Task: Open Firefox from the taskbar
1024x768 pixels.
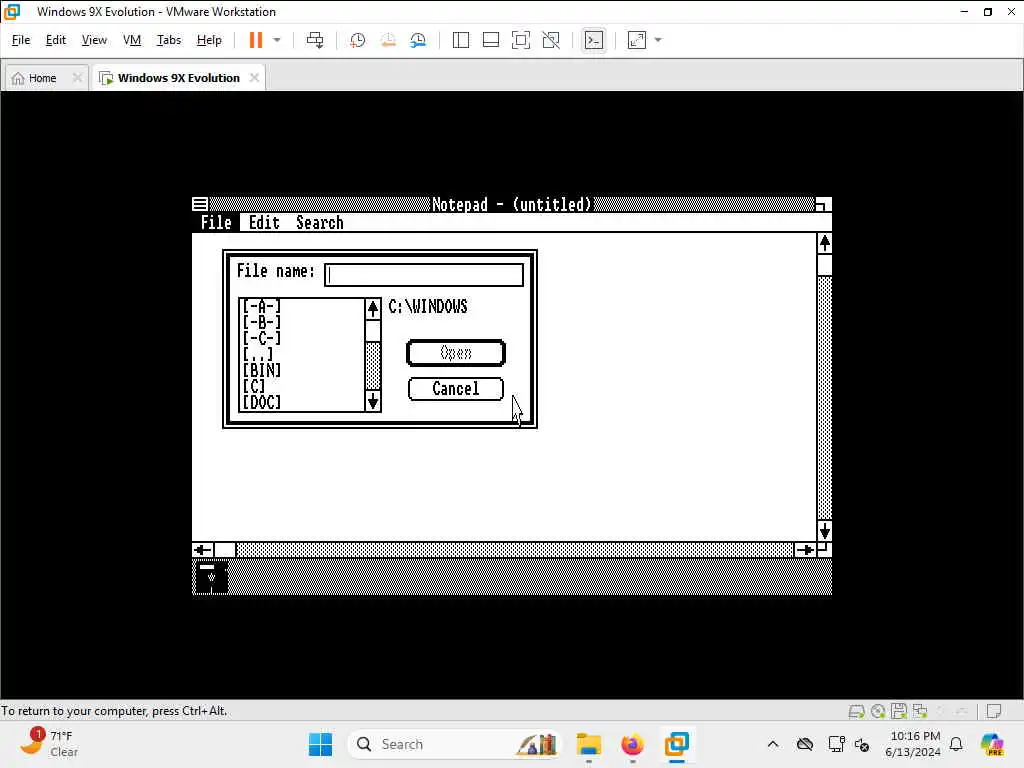Action: click(632, 744)
